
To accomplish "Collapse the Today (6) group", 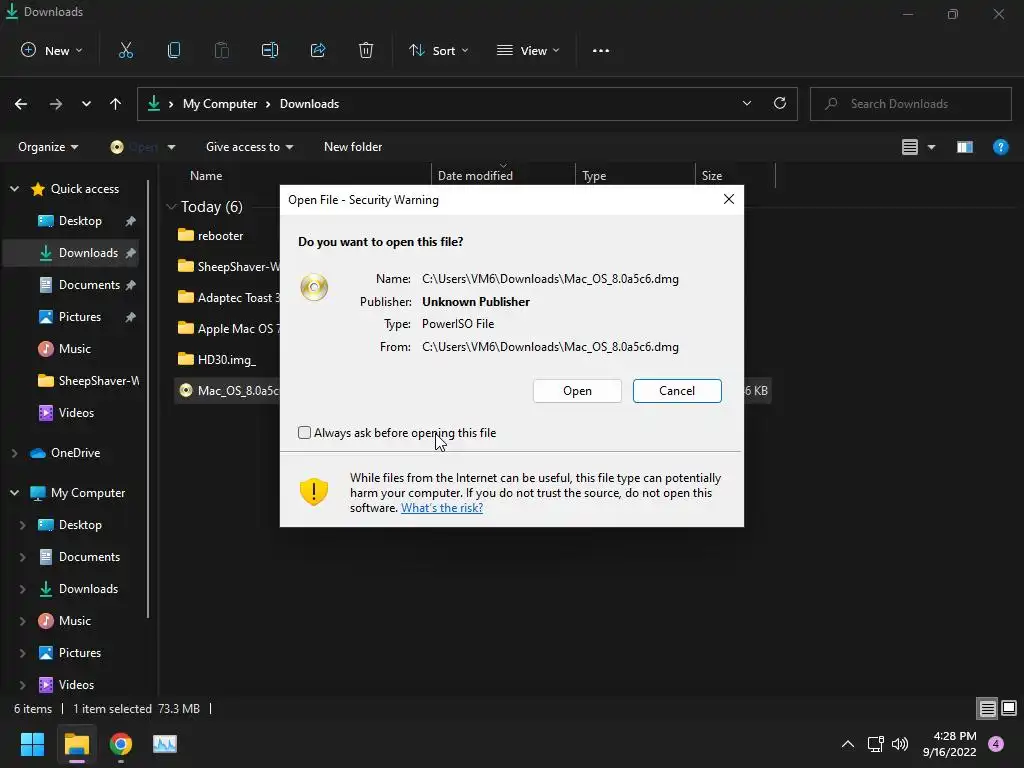I will [x=171, y=206].
